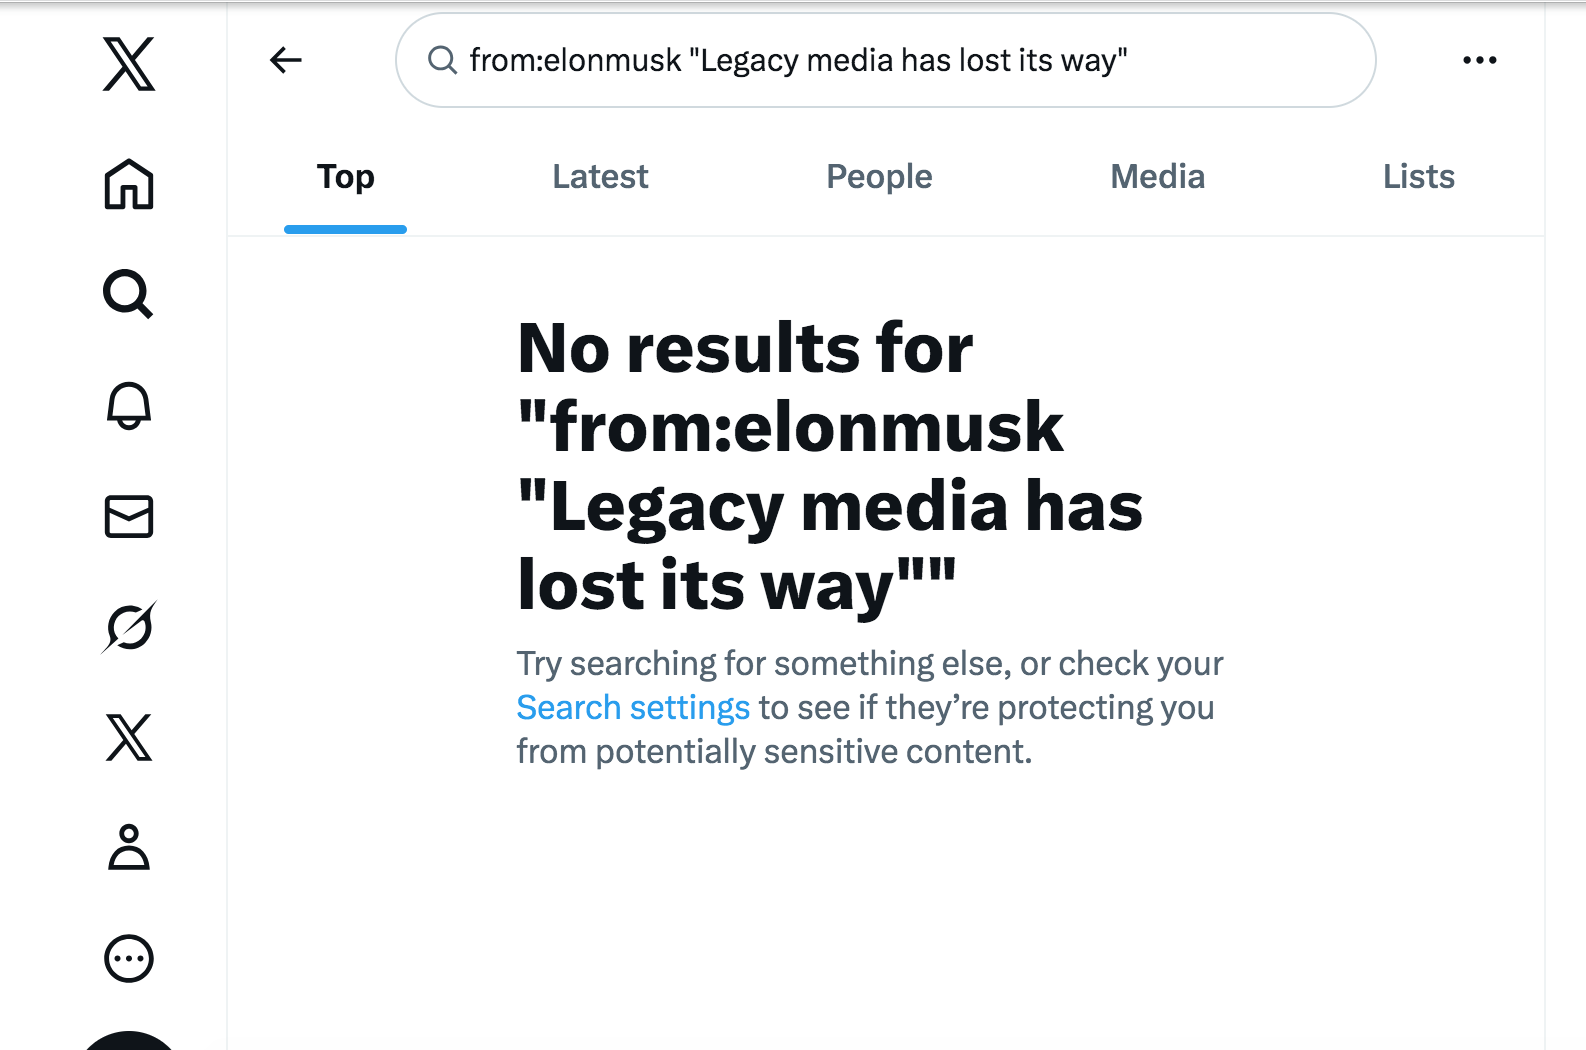Show the Media results tab
Screen dimensions: 1586x1050
coord(1157,177)
